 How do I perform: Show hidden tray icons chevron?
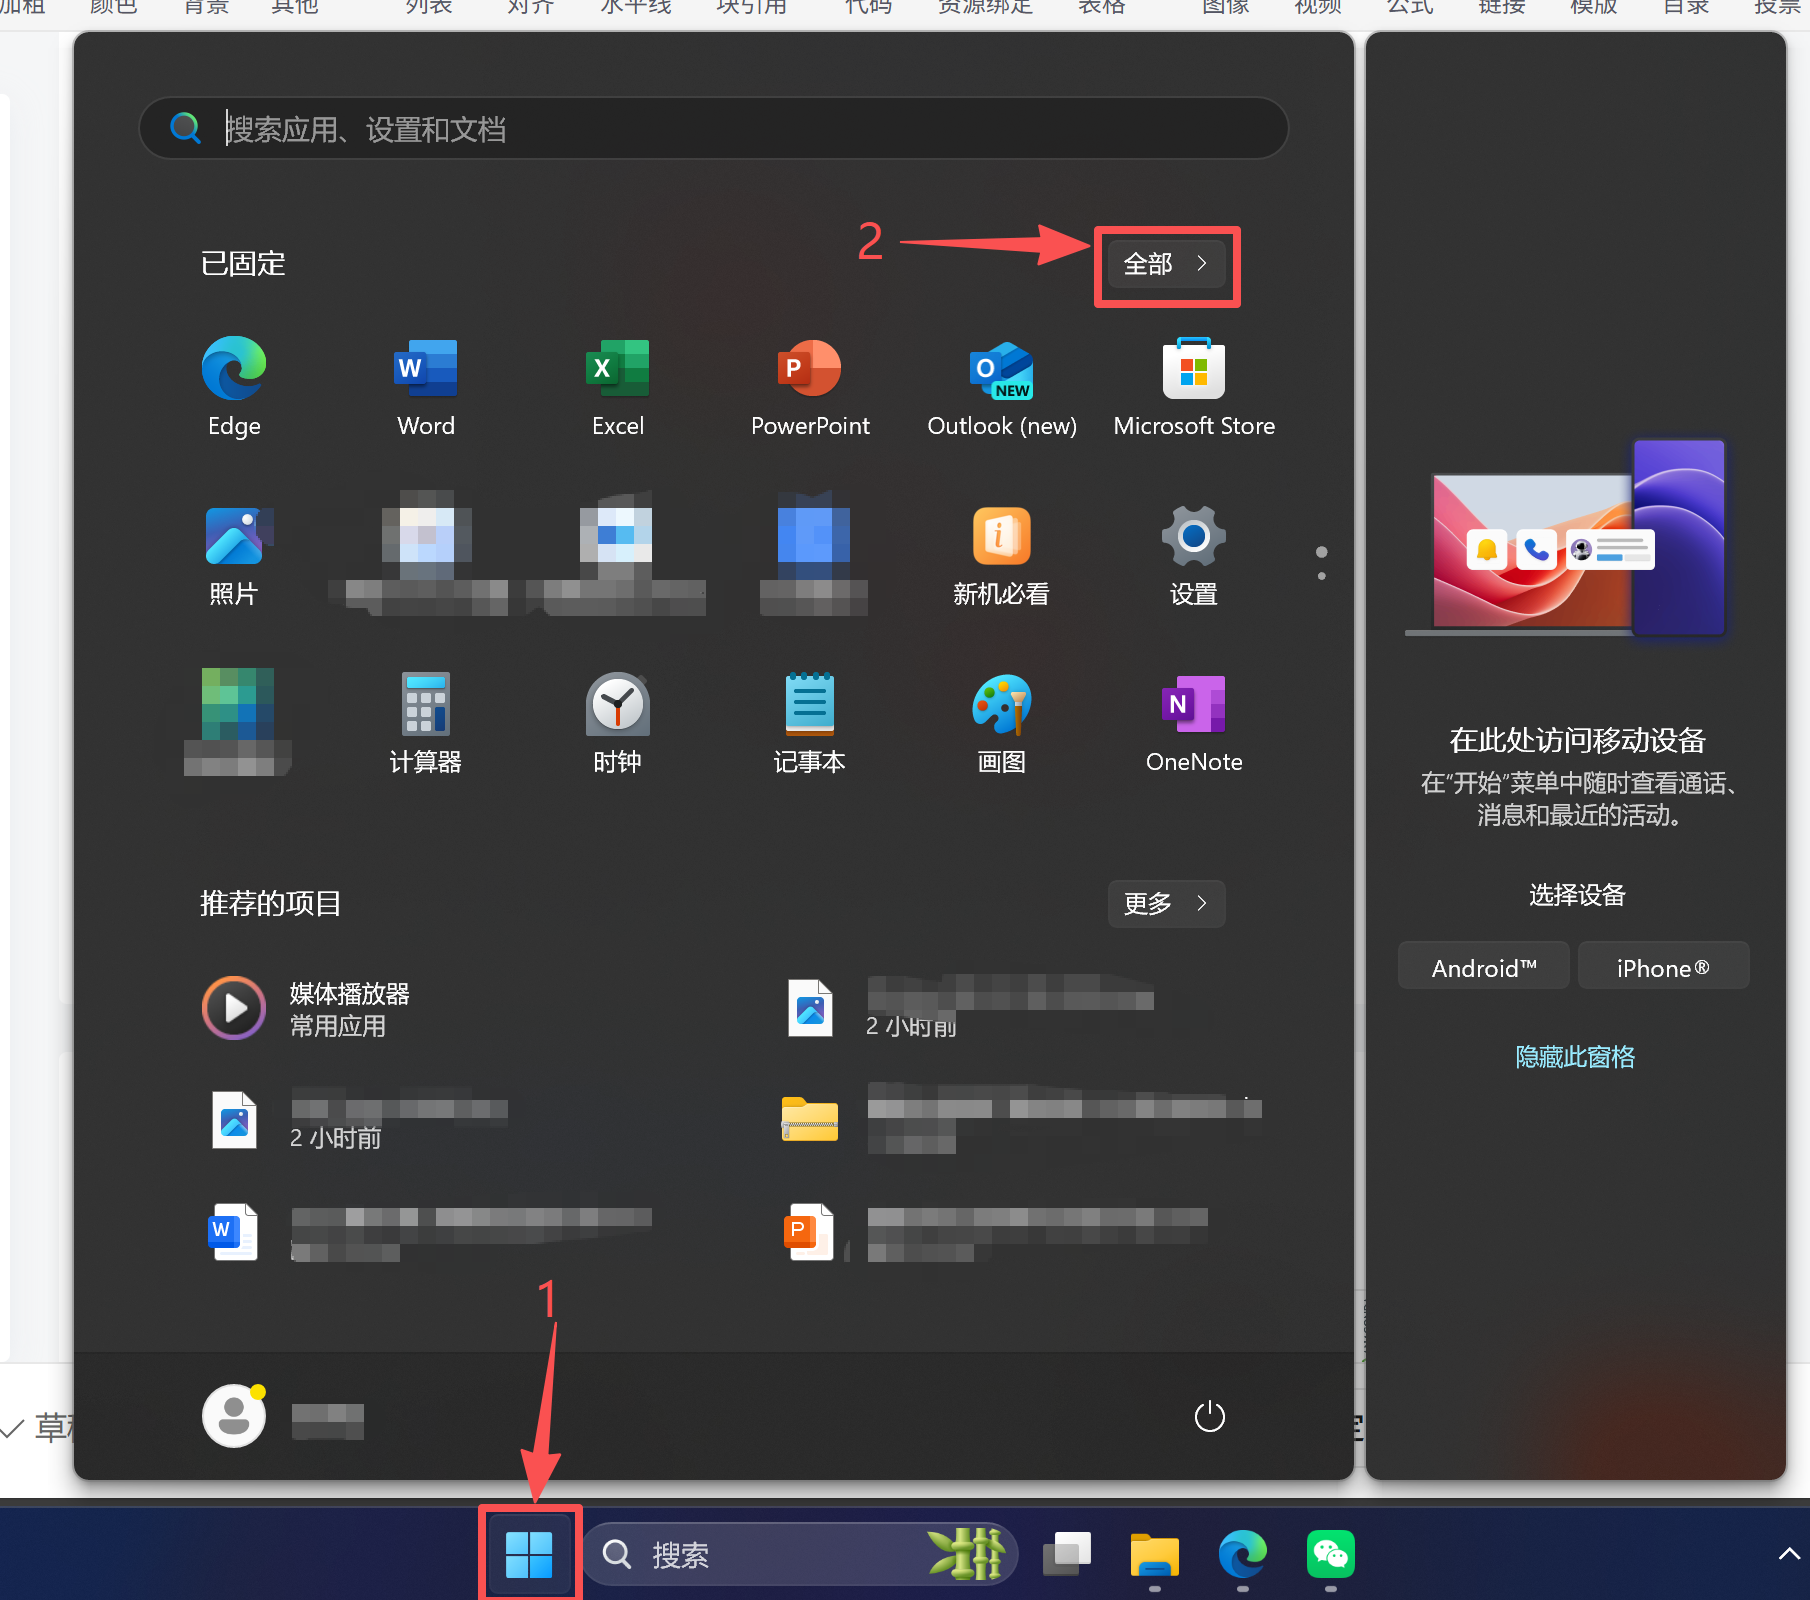pyautogui.click(x=1789, y=1554)
